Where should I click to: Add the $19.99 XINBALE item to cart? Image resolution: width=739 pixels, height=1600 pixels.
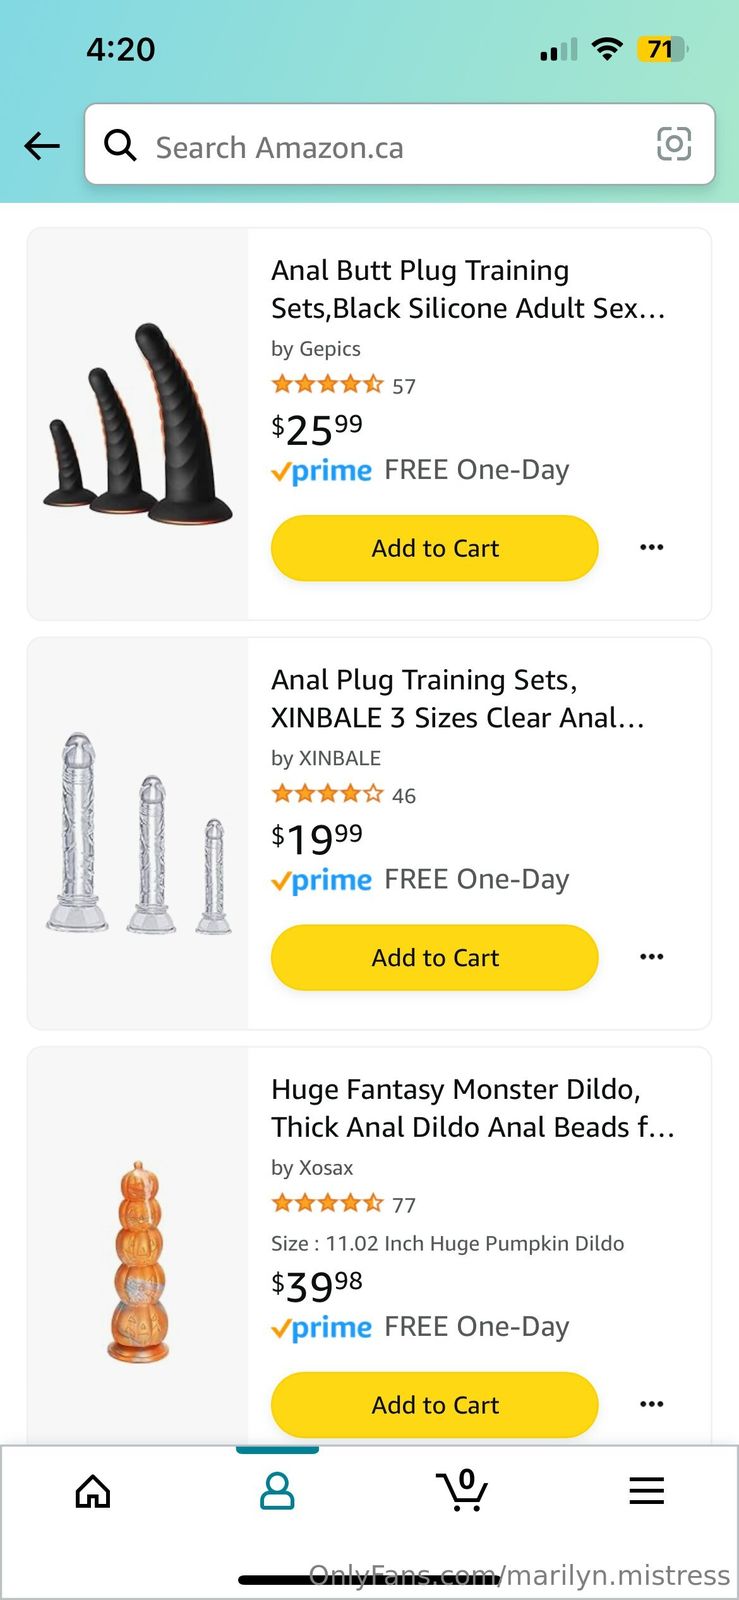435,957
